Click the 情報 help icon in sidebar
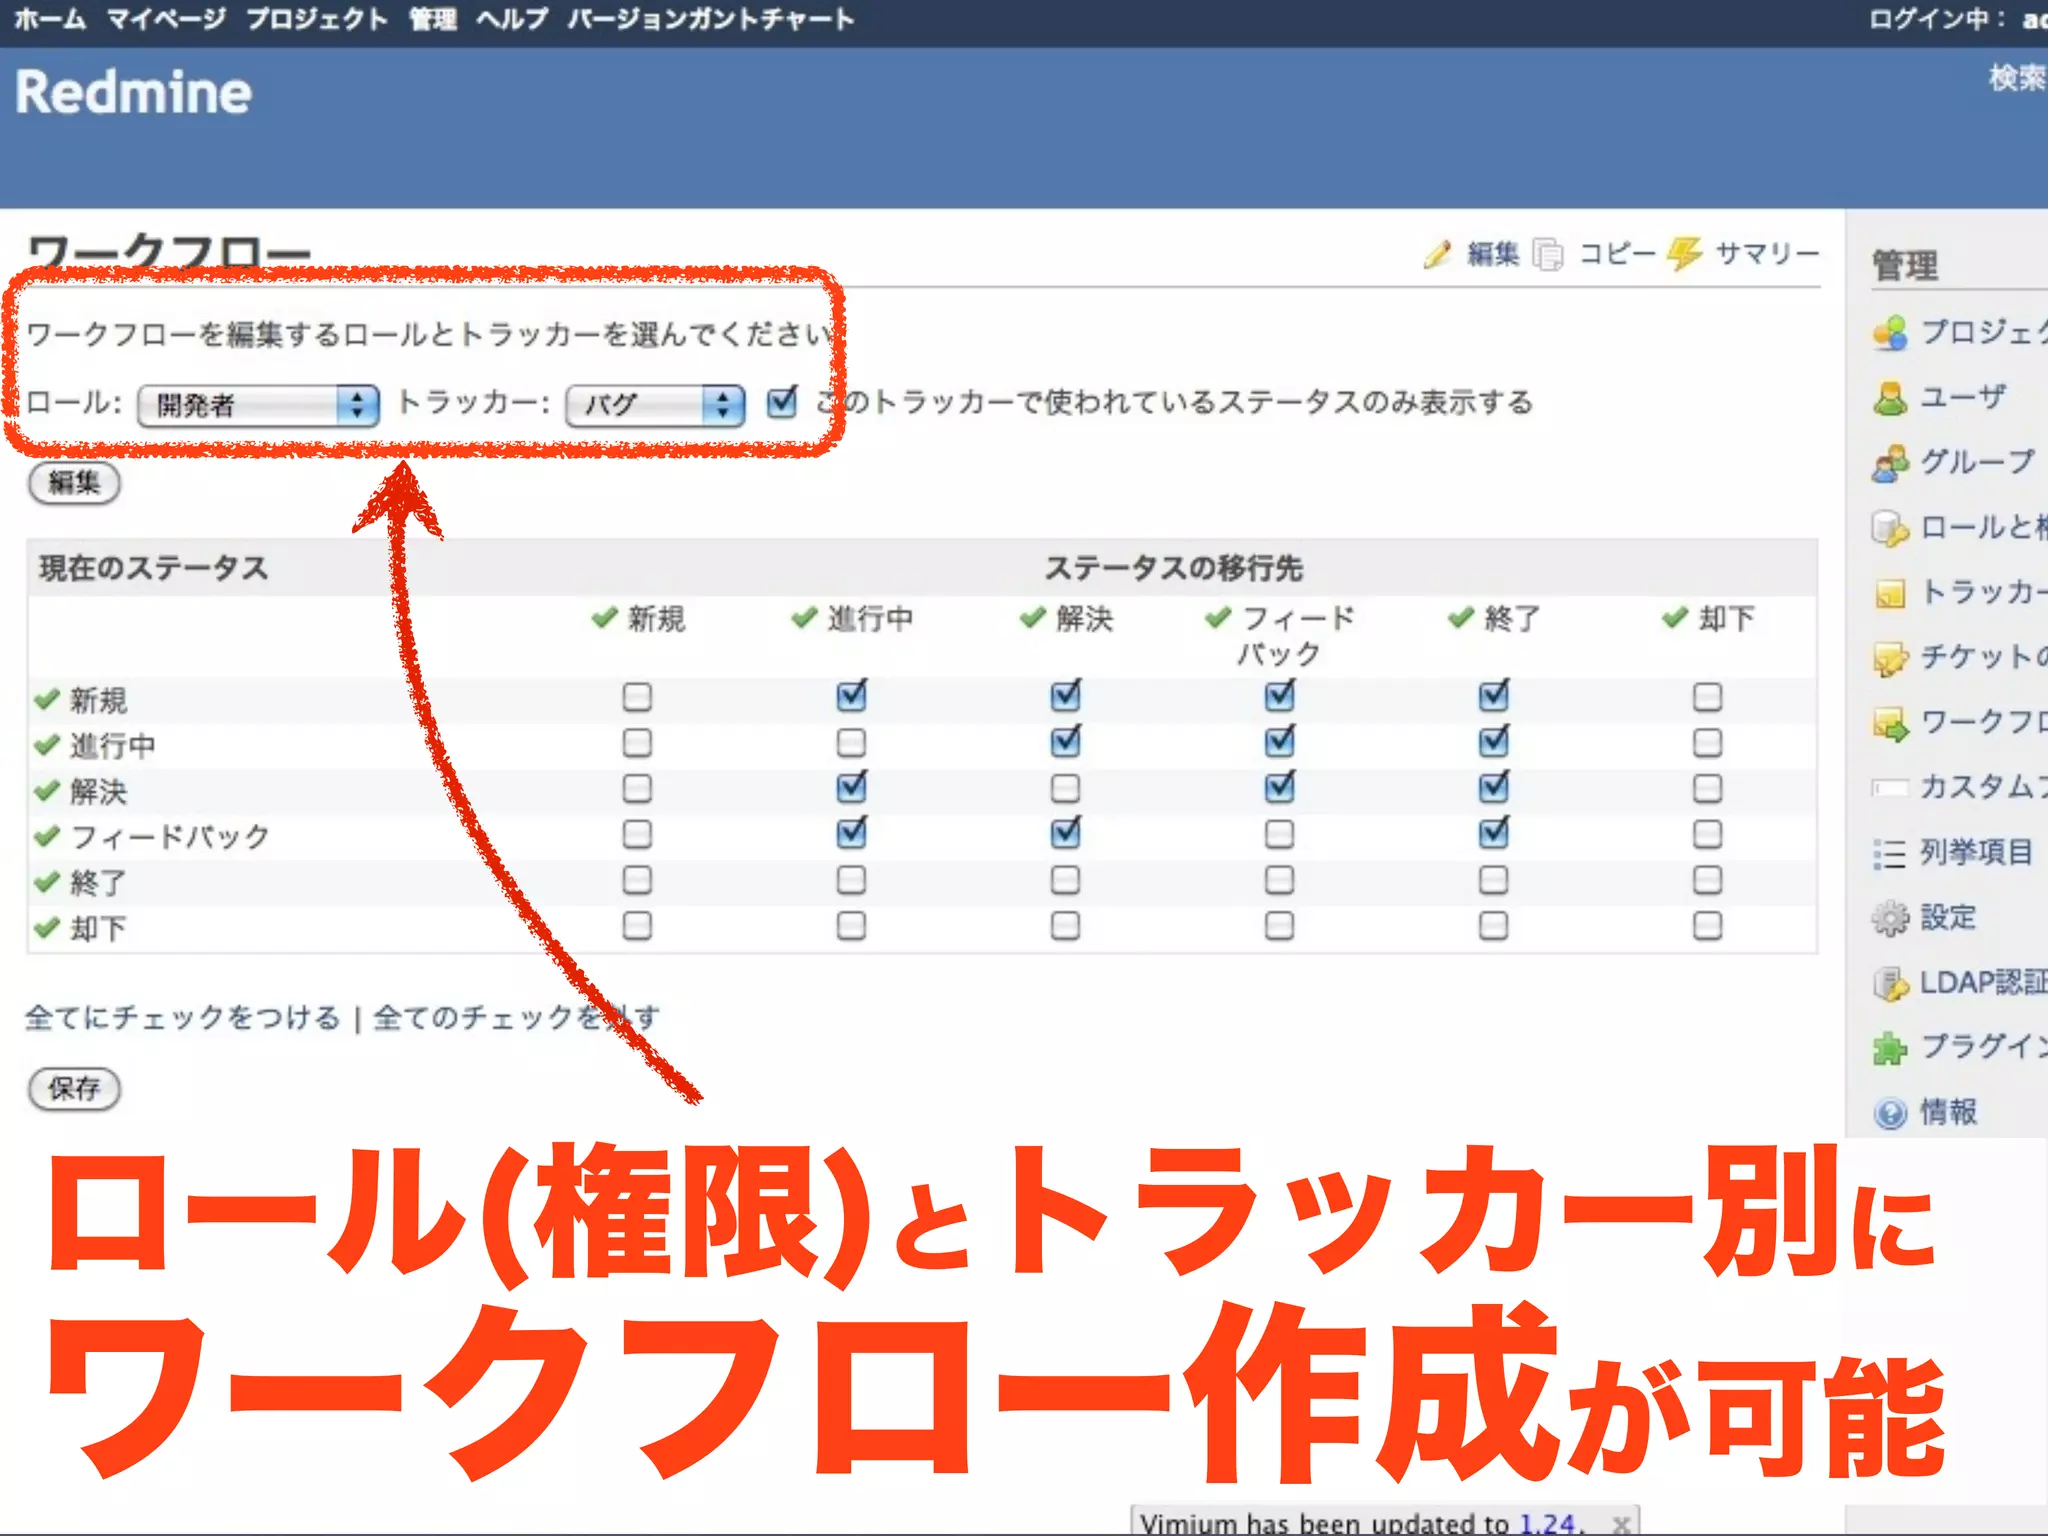Screen dimensions: 2048x1536 (x=1890, y=1113)
